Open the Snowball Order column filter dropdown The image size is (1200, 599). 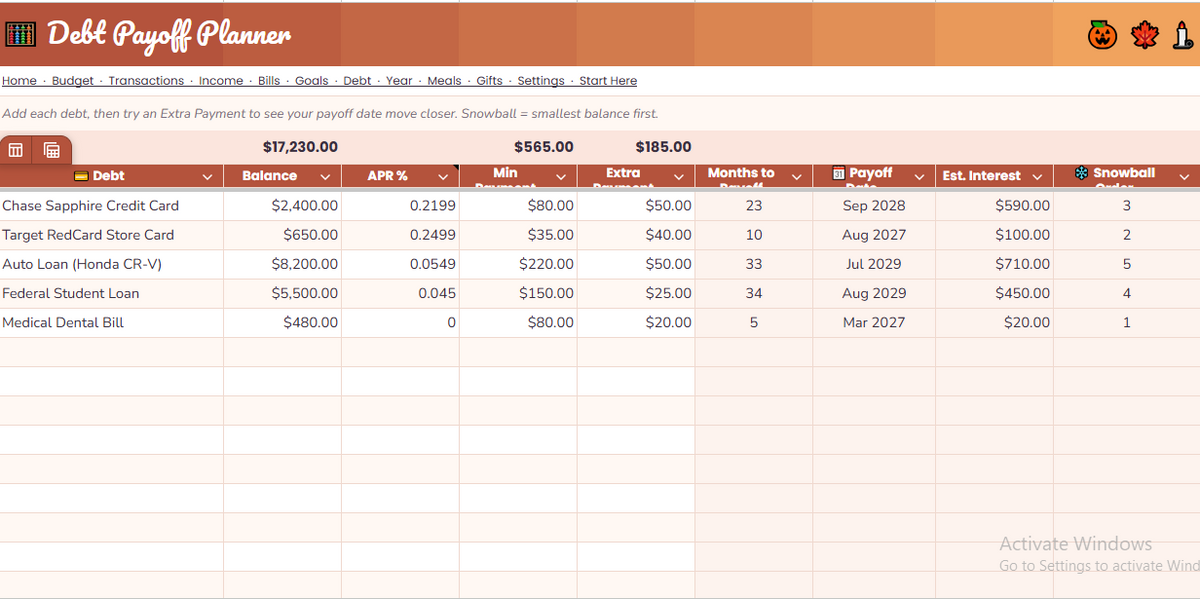coord(1184,177)
